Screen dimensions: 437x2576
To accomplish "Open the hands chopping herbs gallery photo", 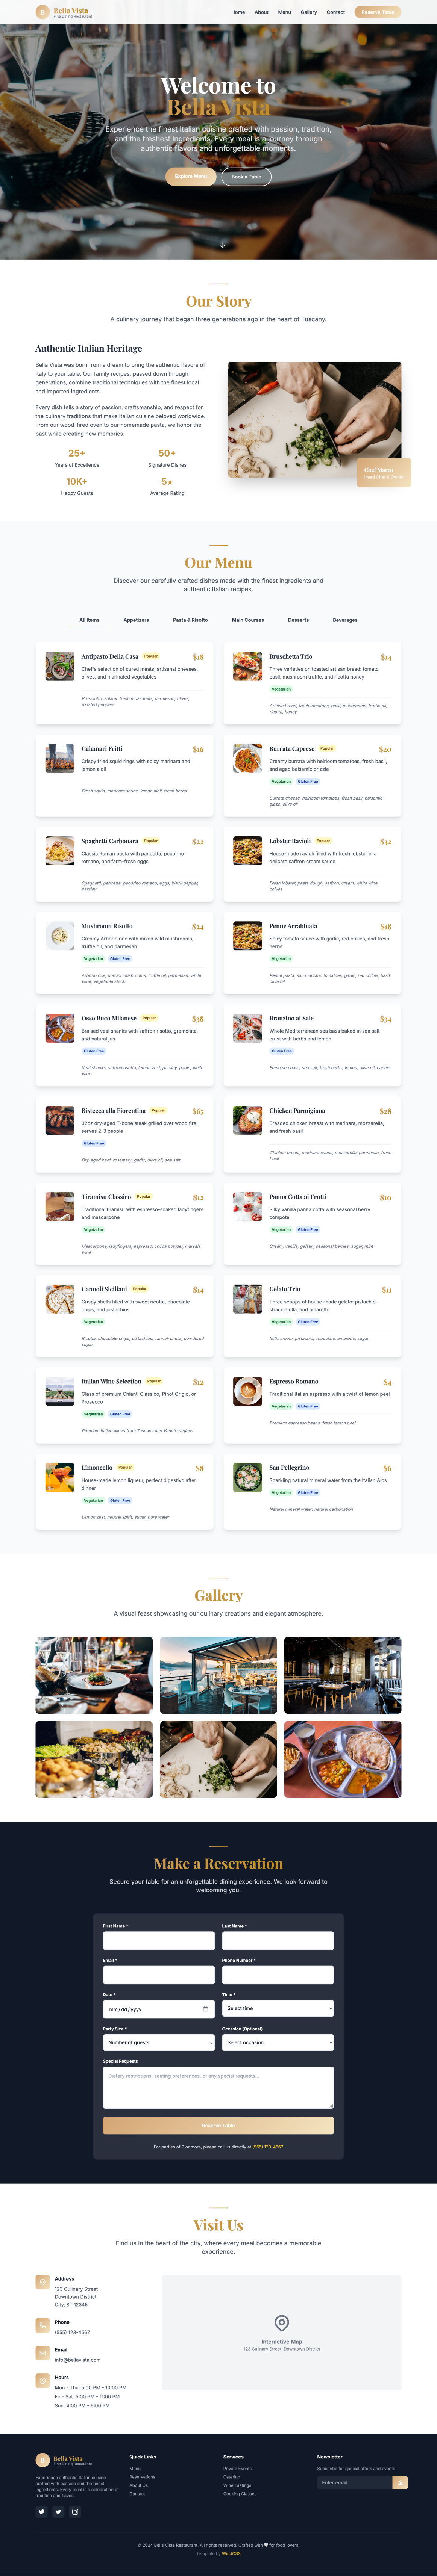I will point(218,1759).
